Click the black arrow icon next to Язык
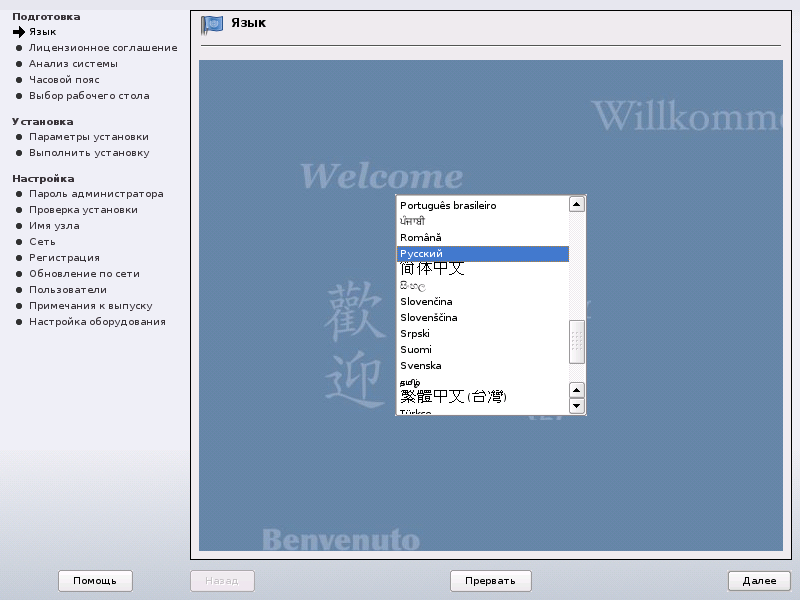 coord(19,32)
